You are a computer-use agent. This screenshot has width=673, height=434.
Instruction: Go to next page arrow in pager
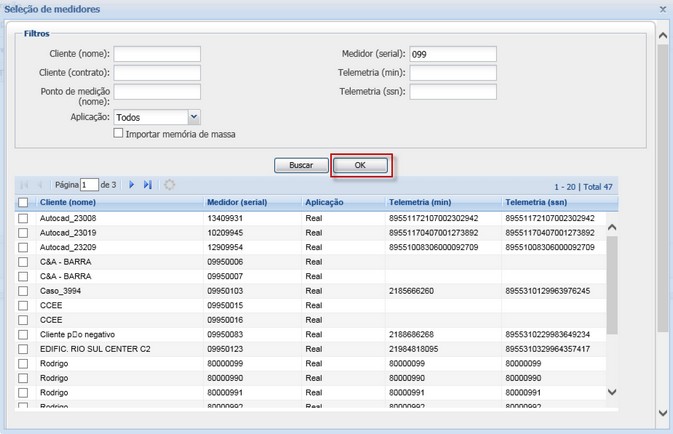click(x=131, y=185)
